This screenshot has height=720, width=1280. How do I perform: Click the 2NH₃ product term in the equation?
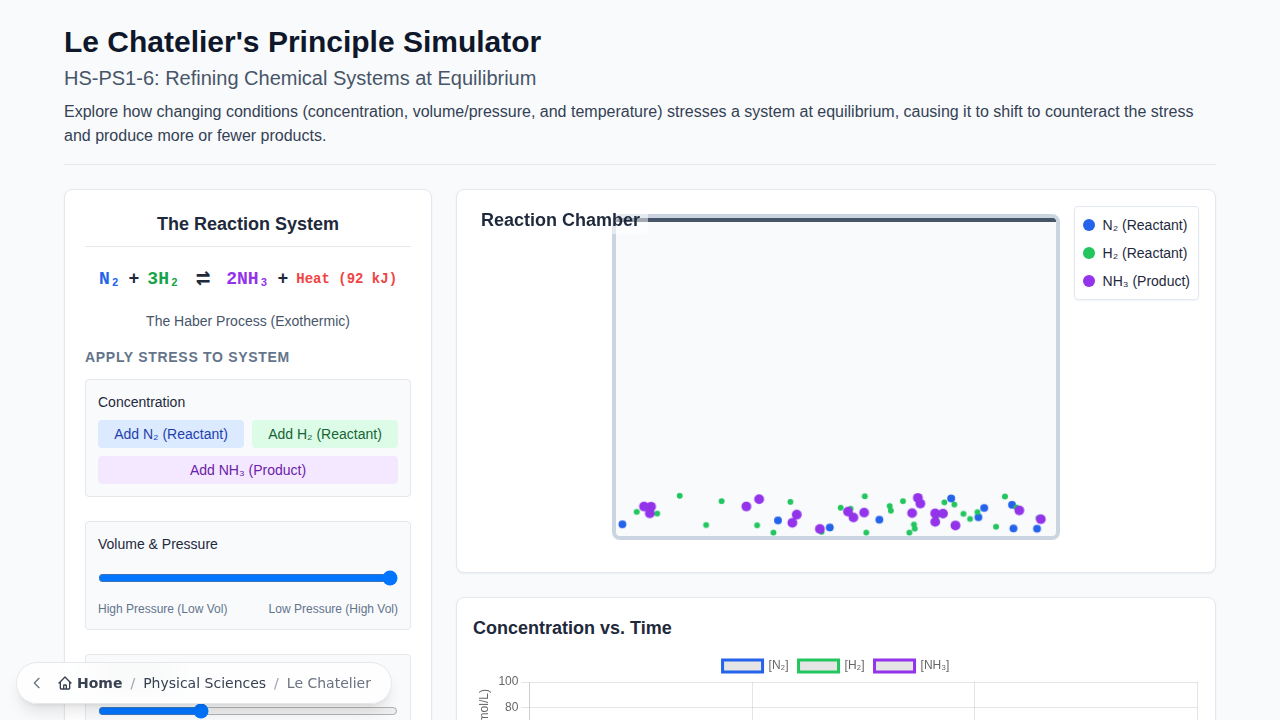[x=246, y=278]
